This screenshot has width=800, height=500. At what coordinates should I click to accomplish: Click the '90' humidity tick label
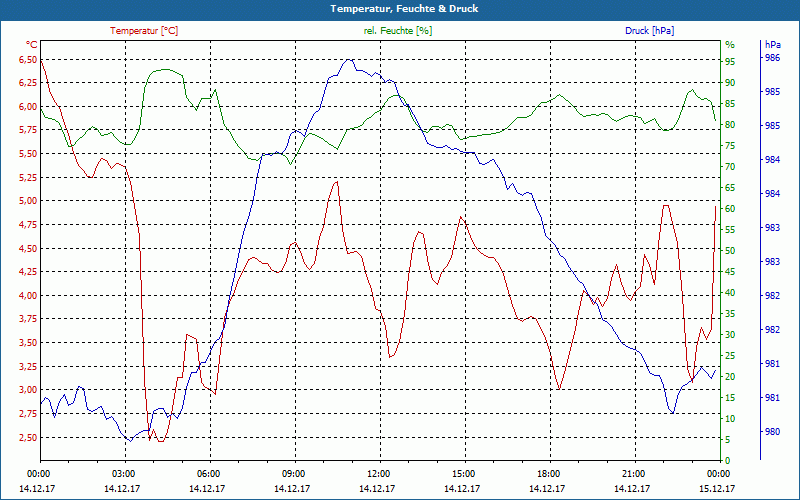click(730, 83)
